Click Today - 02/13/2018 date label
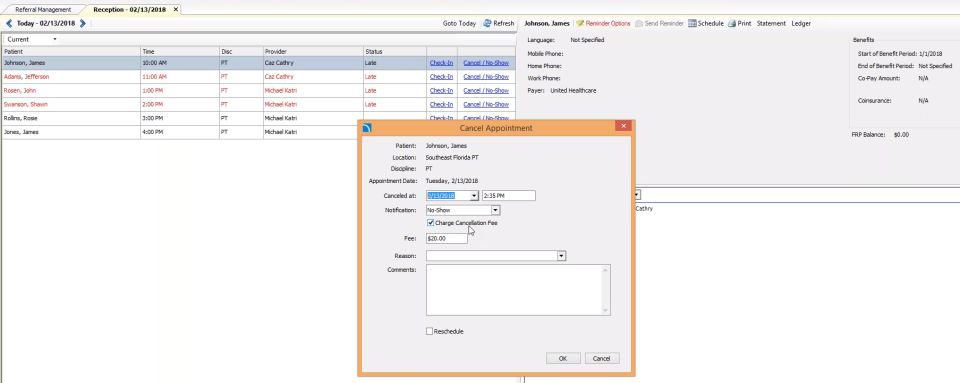The height and width of the screenshot is (383, 960). [x=46, y=24]
